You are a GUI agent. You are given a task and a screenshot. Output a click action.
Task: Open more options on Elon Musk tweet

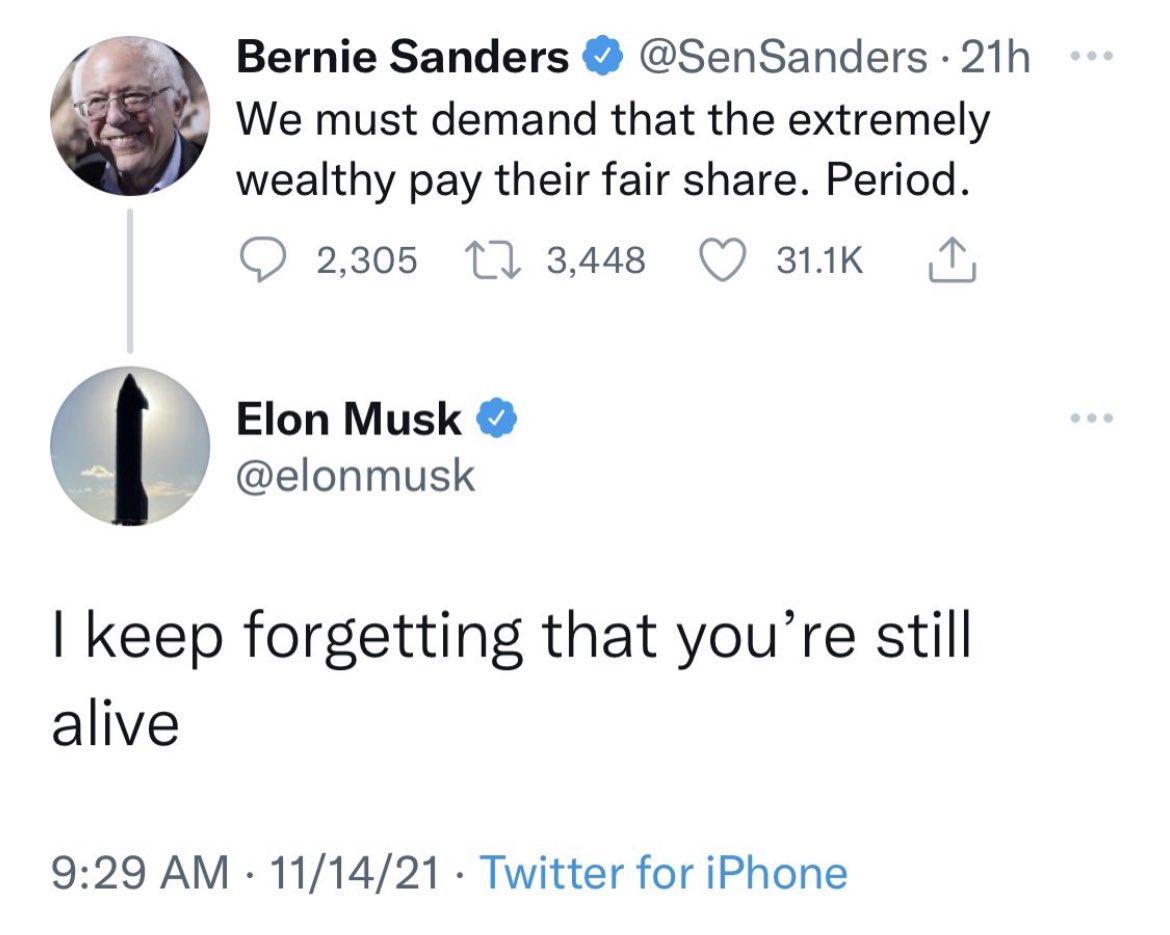coord(1092,418)
